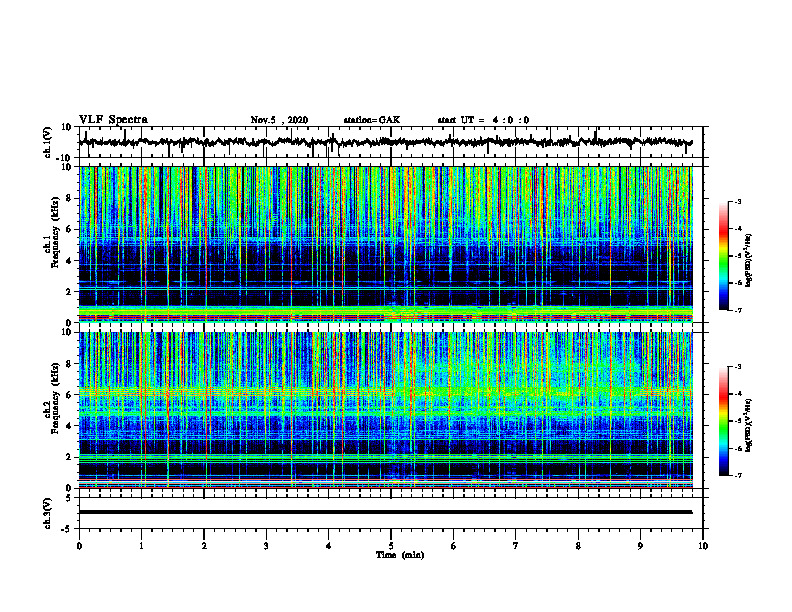Click the "5" tick on the Time axis
Viewport: 792px width, 612px height.
pos(391,546)
